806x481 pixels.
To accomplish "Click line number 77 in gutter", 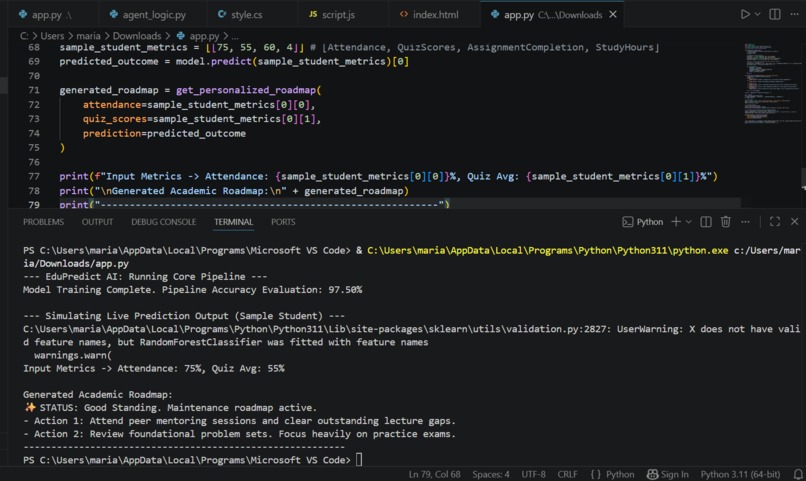I will pyautogui.click(x=34, y=176).
